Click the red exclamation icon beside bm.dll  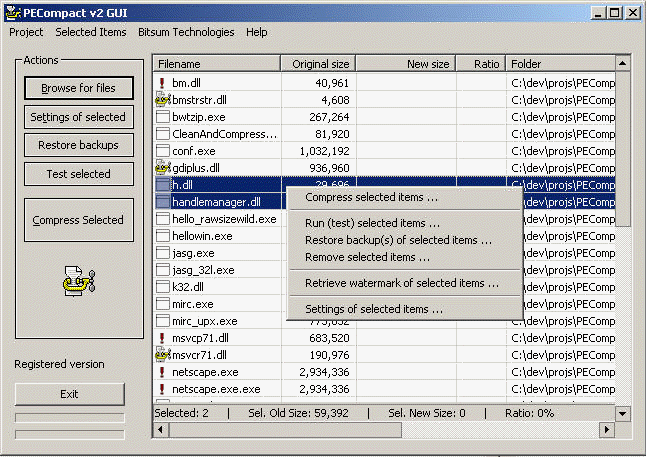tap(162, 83)
